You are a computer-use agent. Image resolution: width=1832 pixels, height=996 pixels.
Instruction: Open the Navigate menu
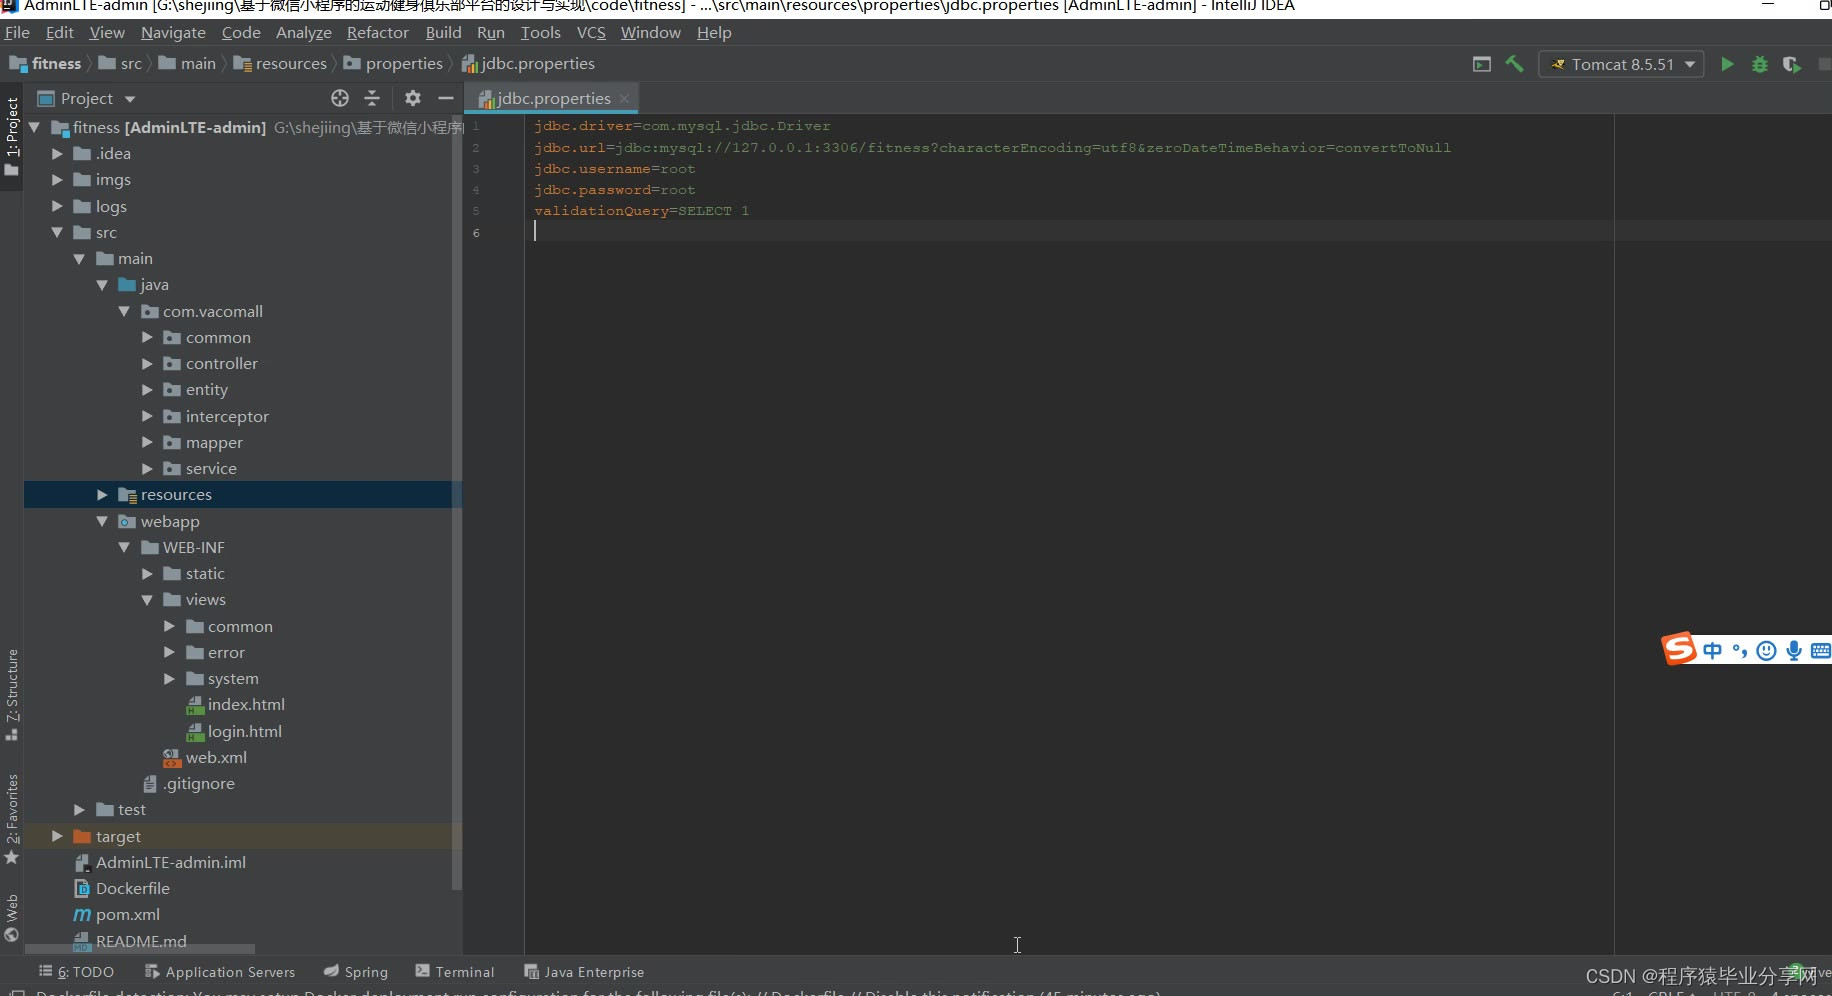click(x=173, y=32)
